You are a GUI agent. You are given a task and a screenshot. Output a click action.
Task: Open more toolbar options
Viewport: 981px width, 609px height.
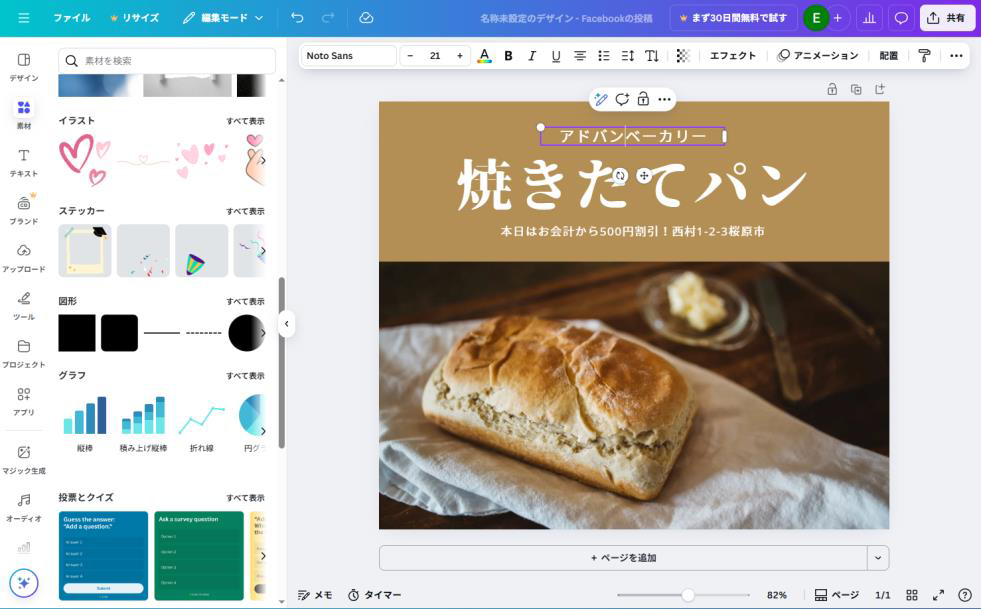(956, 56)
